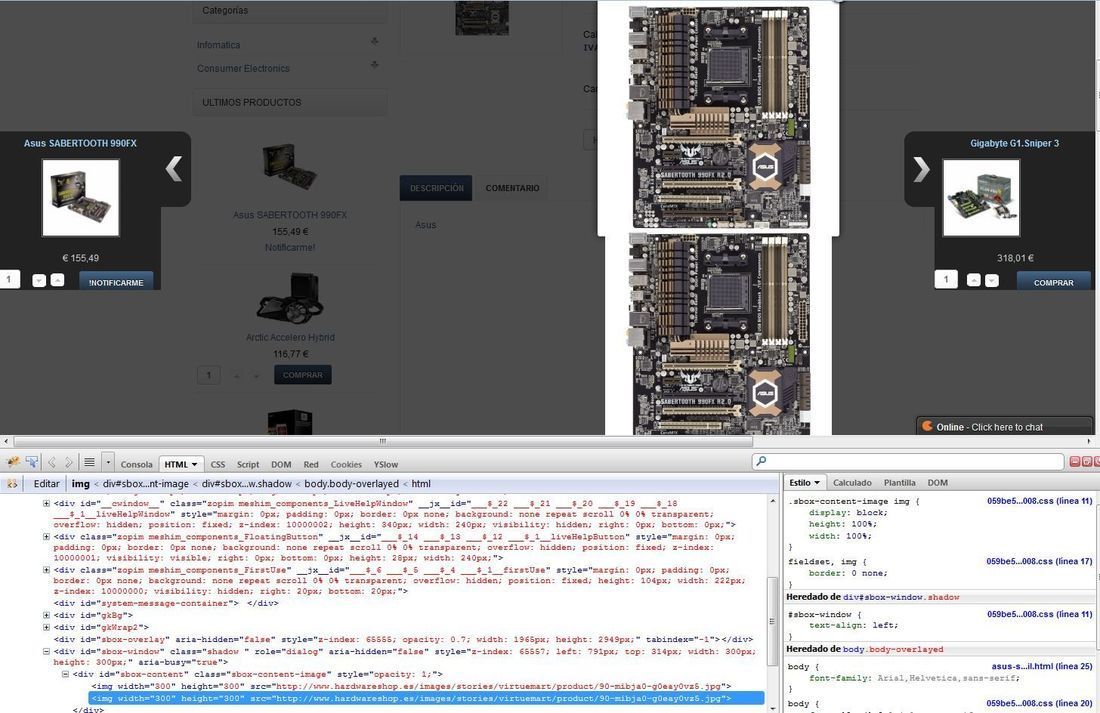This screenshot has width=1100, height=713.
Task: Select the html breadcrumb node
Action: coord(421,484)
